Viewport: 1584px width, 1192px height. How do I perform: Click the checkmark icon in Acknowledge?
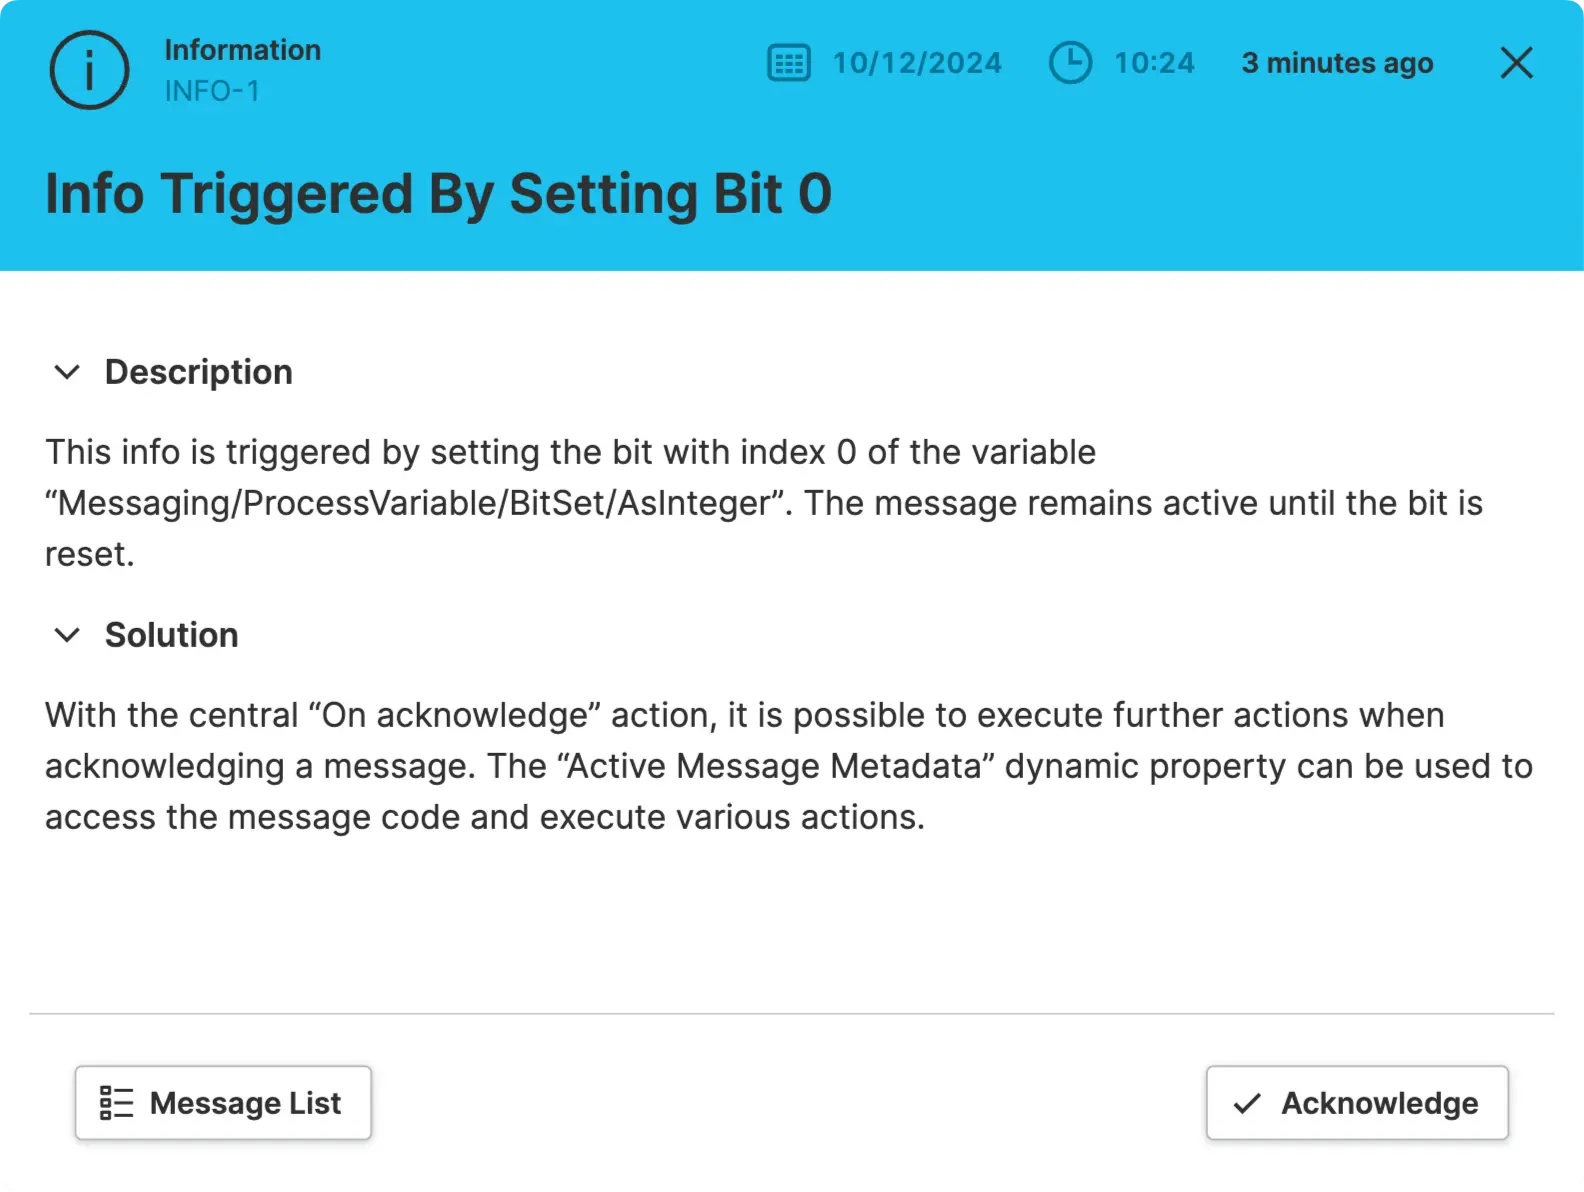[1247, 1103]
